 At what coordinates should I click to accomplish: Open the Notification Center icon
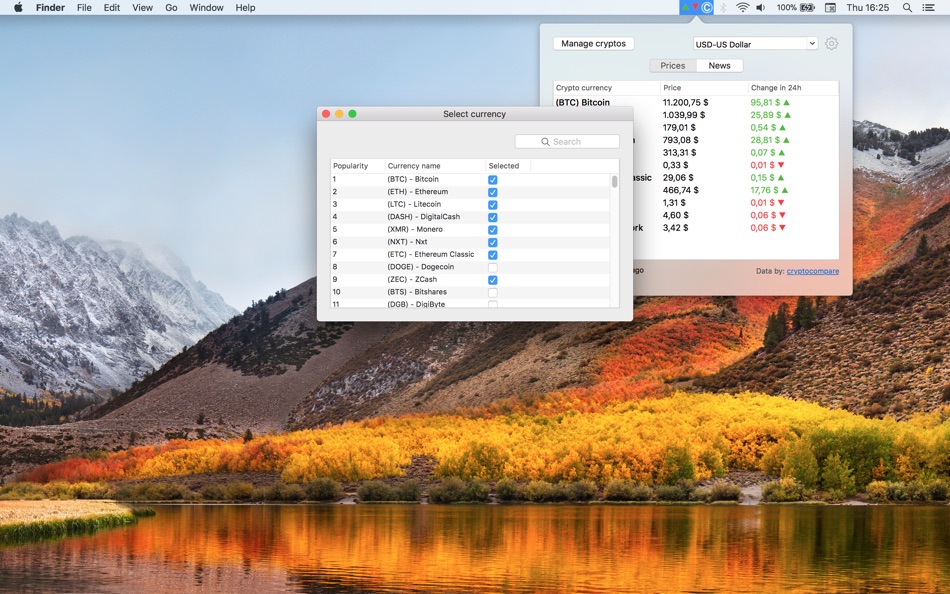click(928, 7)
